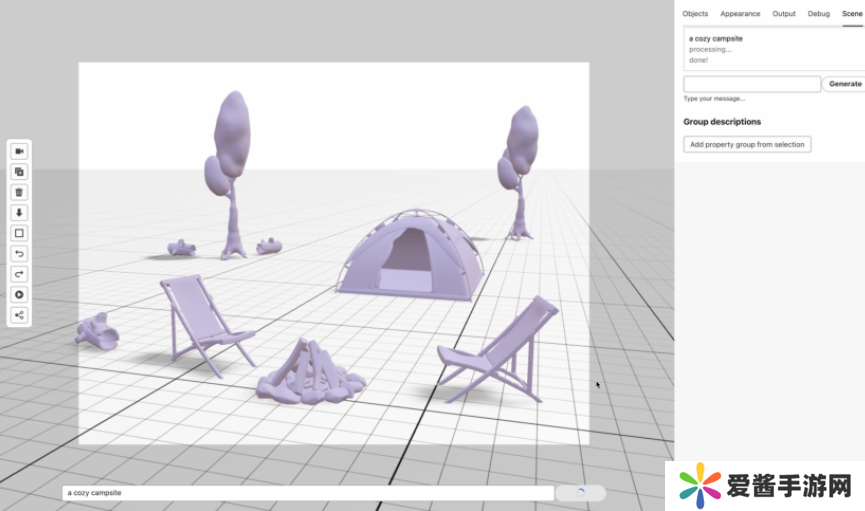Viewport: 865px width, 511px height.
Task: Focus the message input next to Generate
Action: pos(752,84)
